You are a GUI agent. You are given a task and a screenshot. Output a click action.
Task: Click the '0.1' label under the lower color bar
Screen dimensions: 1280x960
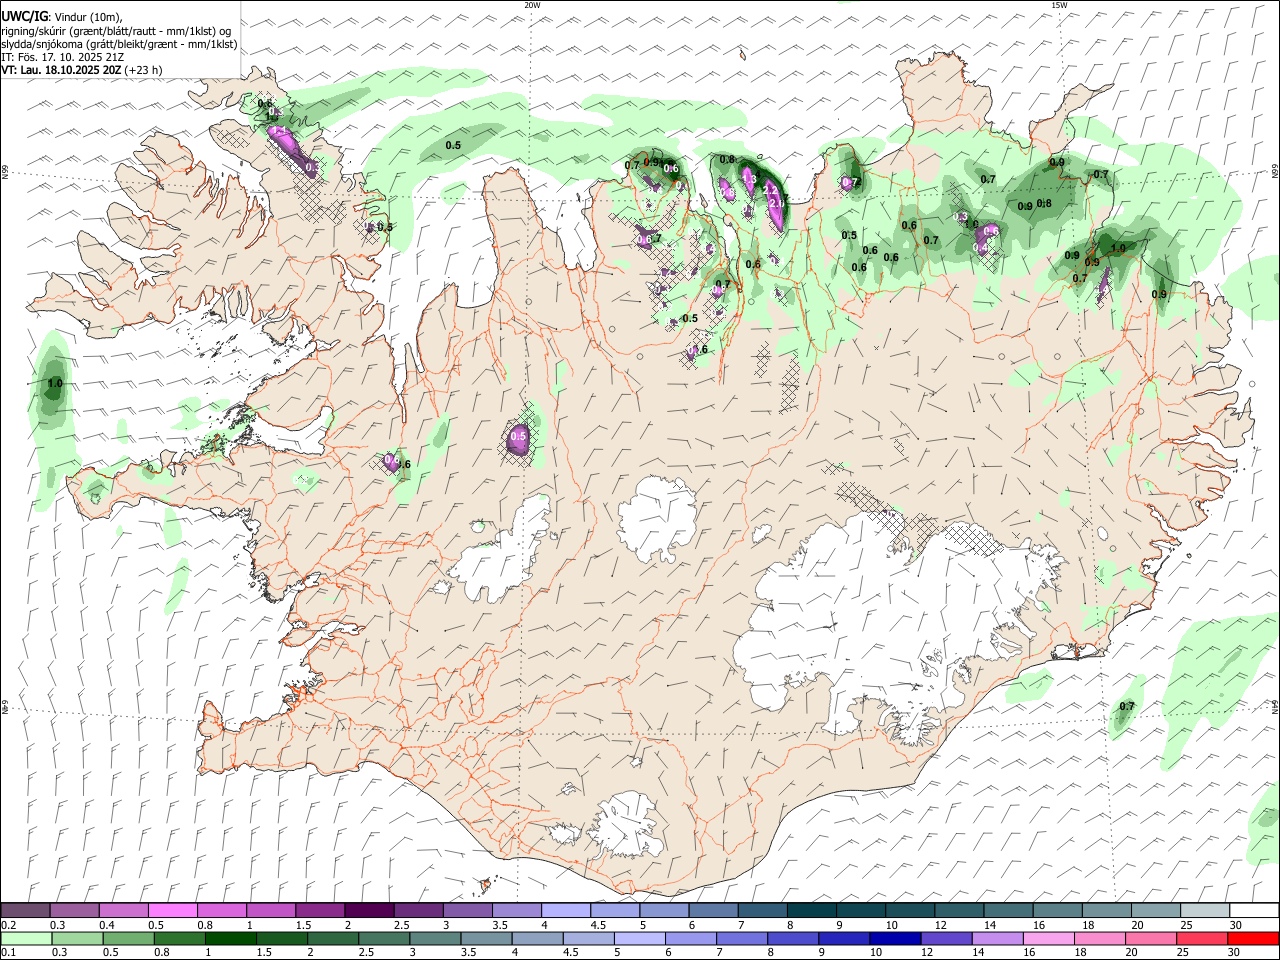[x=8, y=953]
